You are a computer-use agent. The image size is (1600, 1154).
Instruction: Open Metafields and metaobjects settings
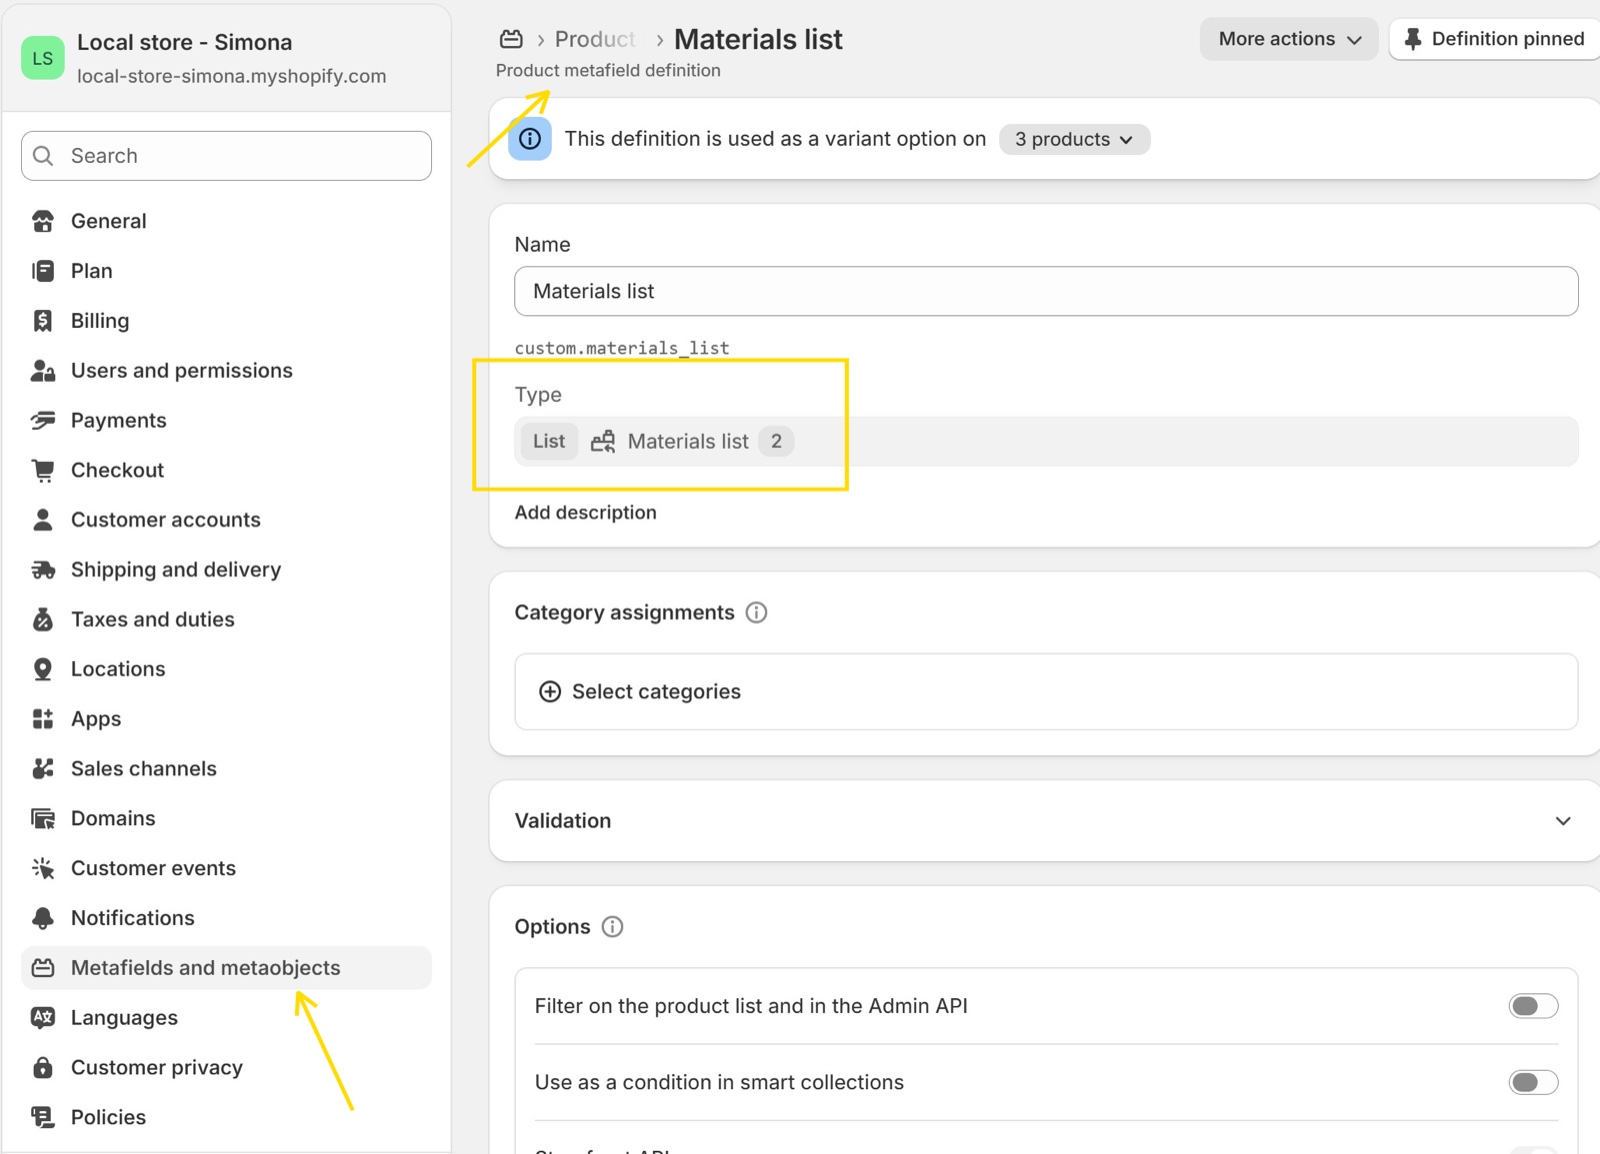pyautogui.click(x=226, y=968)
